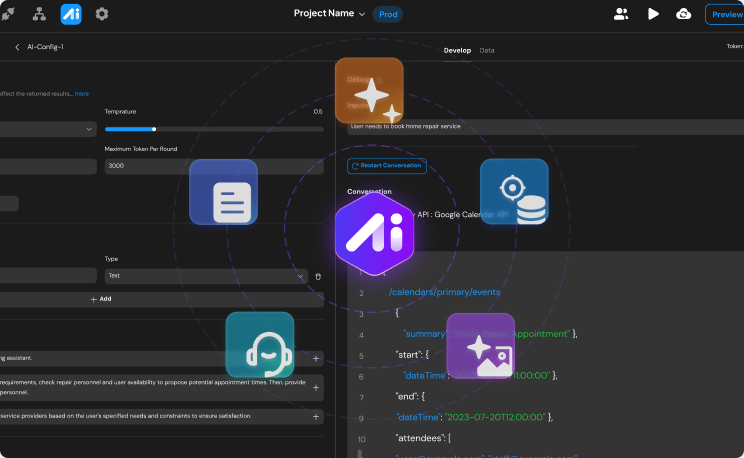744x458 pixels.
Task: Click the Restart Conversation button
Action: (387, 165)
